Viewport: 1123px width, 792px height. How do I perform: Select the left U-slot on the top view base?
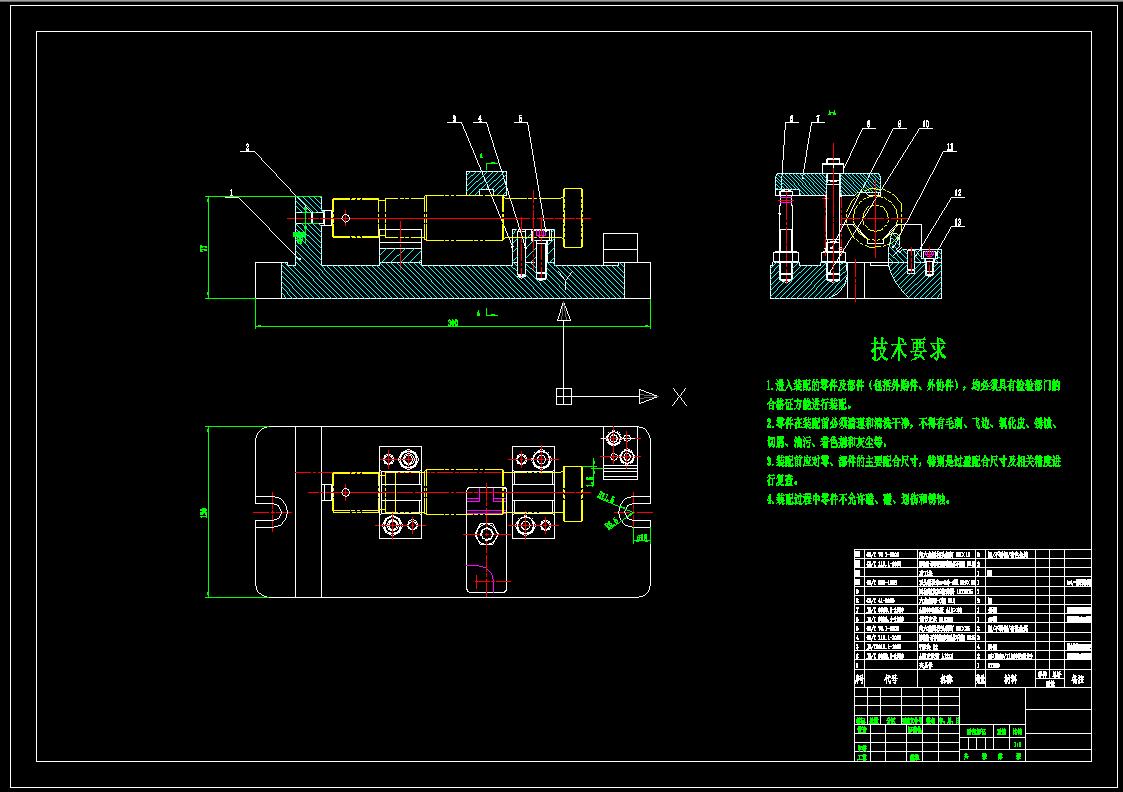(x=272, y=512)
